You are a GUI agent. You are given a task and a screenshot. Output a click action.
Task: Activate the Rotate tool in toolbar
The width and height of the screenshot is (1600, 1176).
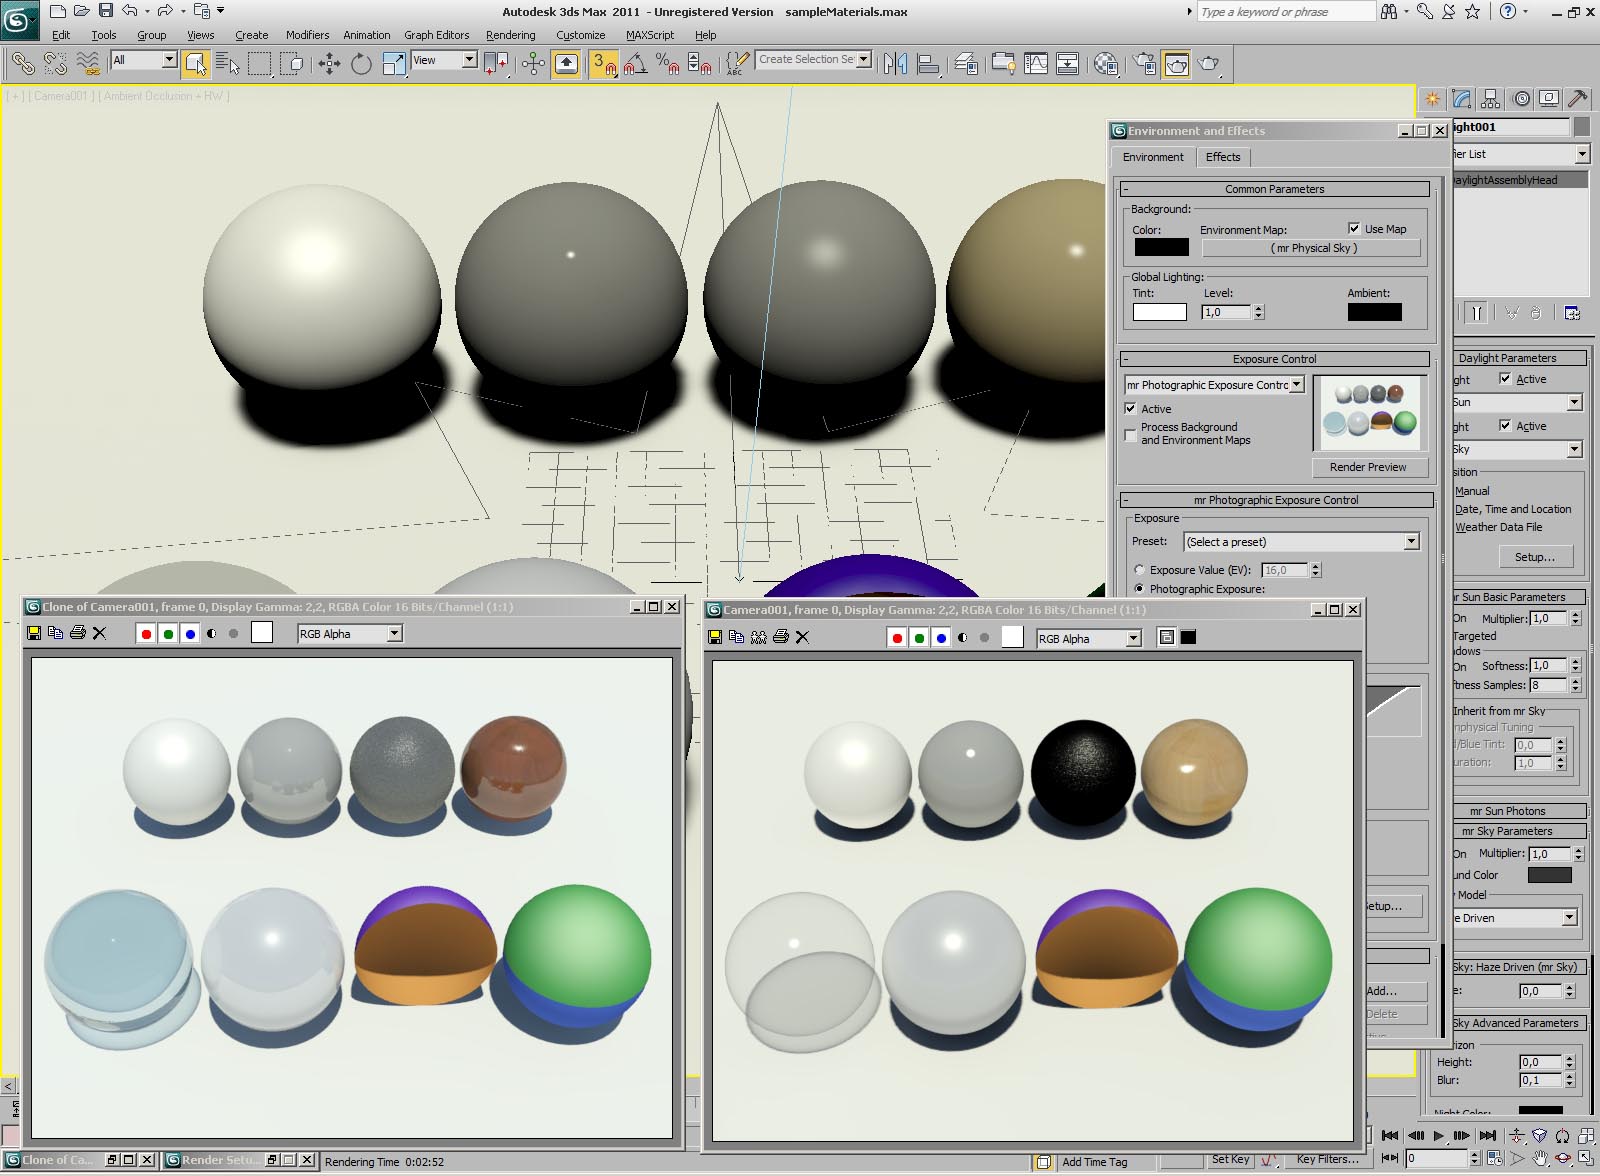(361, 64)
